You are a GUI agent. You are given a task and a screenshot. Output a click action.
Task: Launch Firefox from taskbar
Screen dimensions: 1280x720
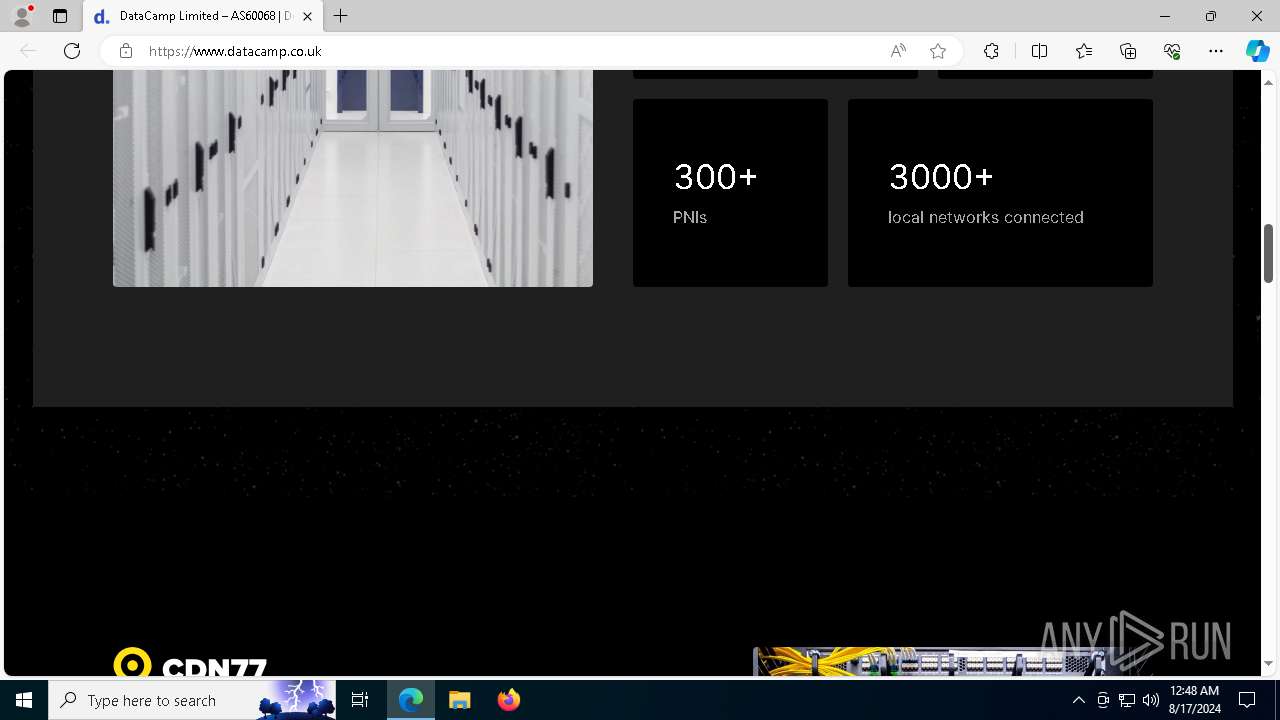pos(508,700)
